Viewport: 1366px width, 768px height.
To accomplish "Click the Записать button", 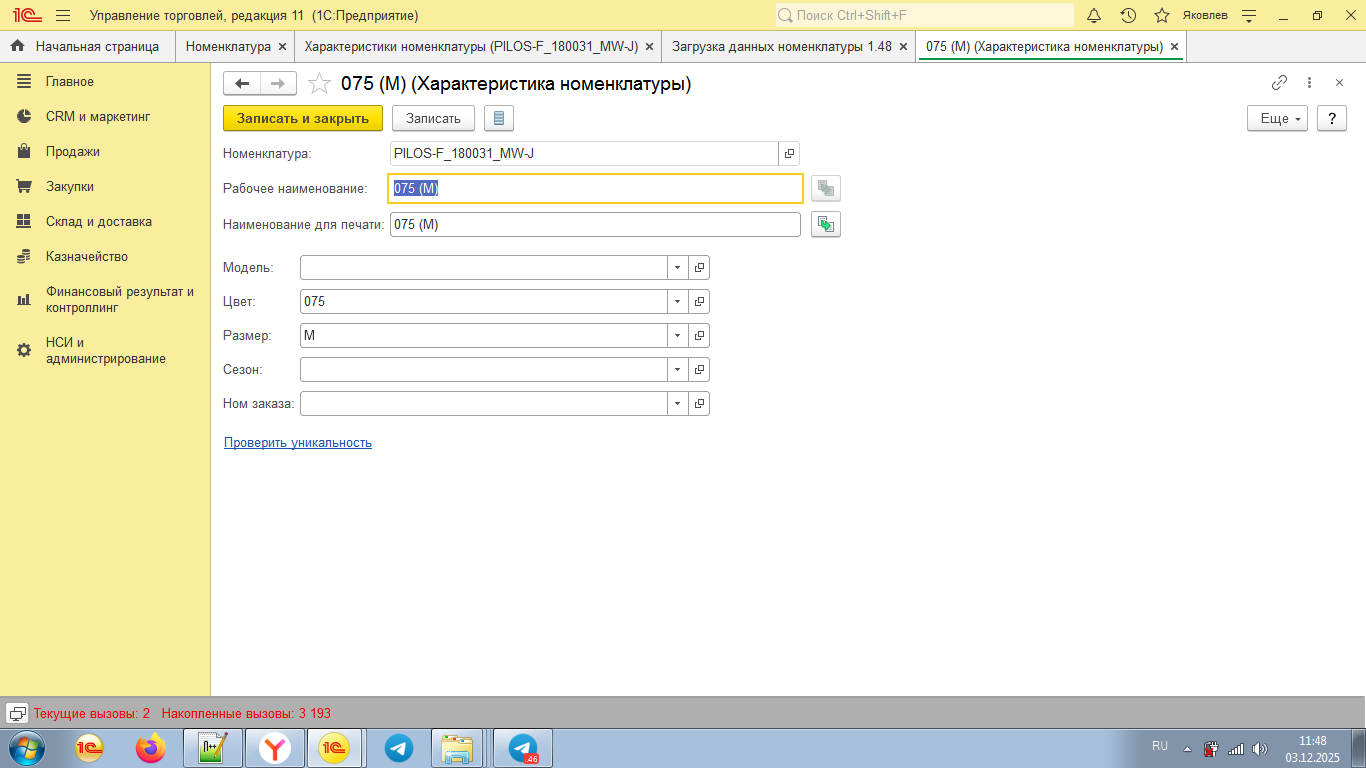I will (x=433, y=118).
